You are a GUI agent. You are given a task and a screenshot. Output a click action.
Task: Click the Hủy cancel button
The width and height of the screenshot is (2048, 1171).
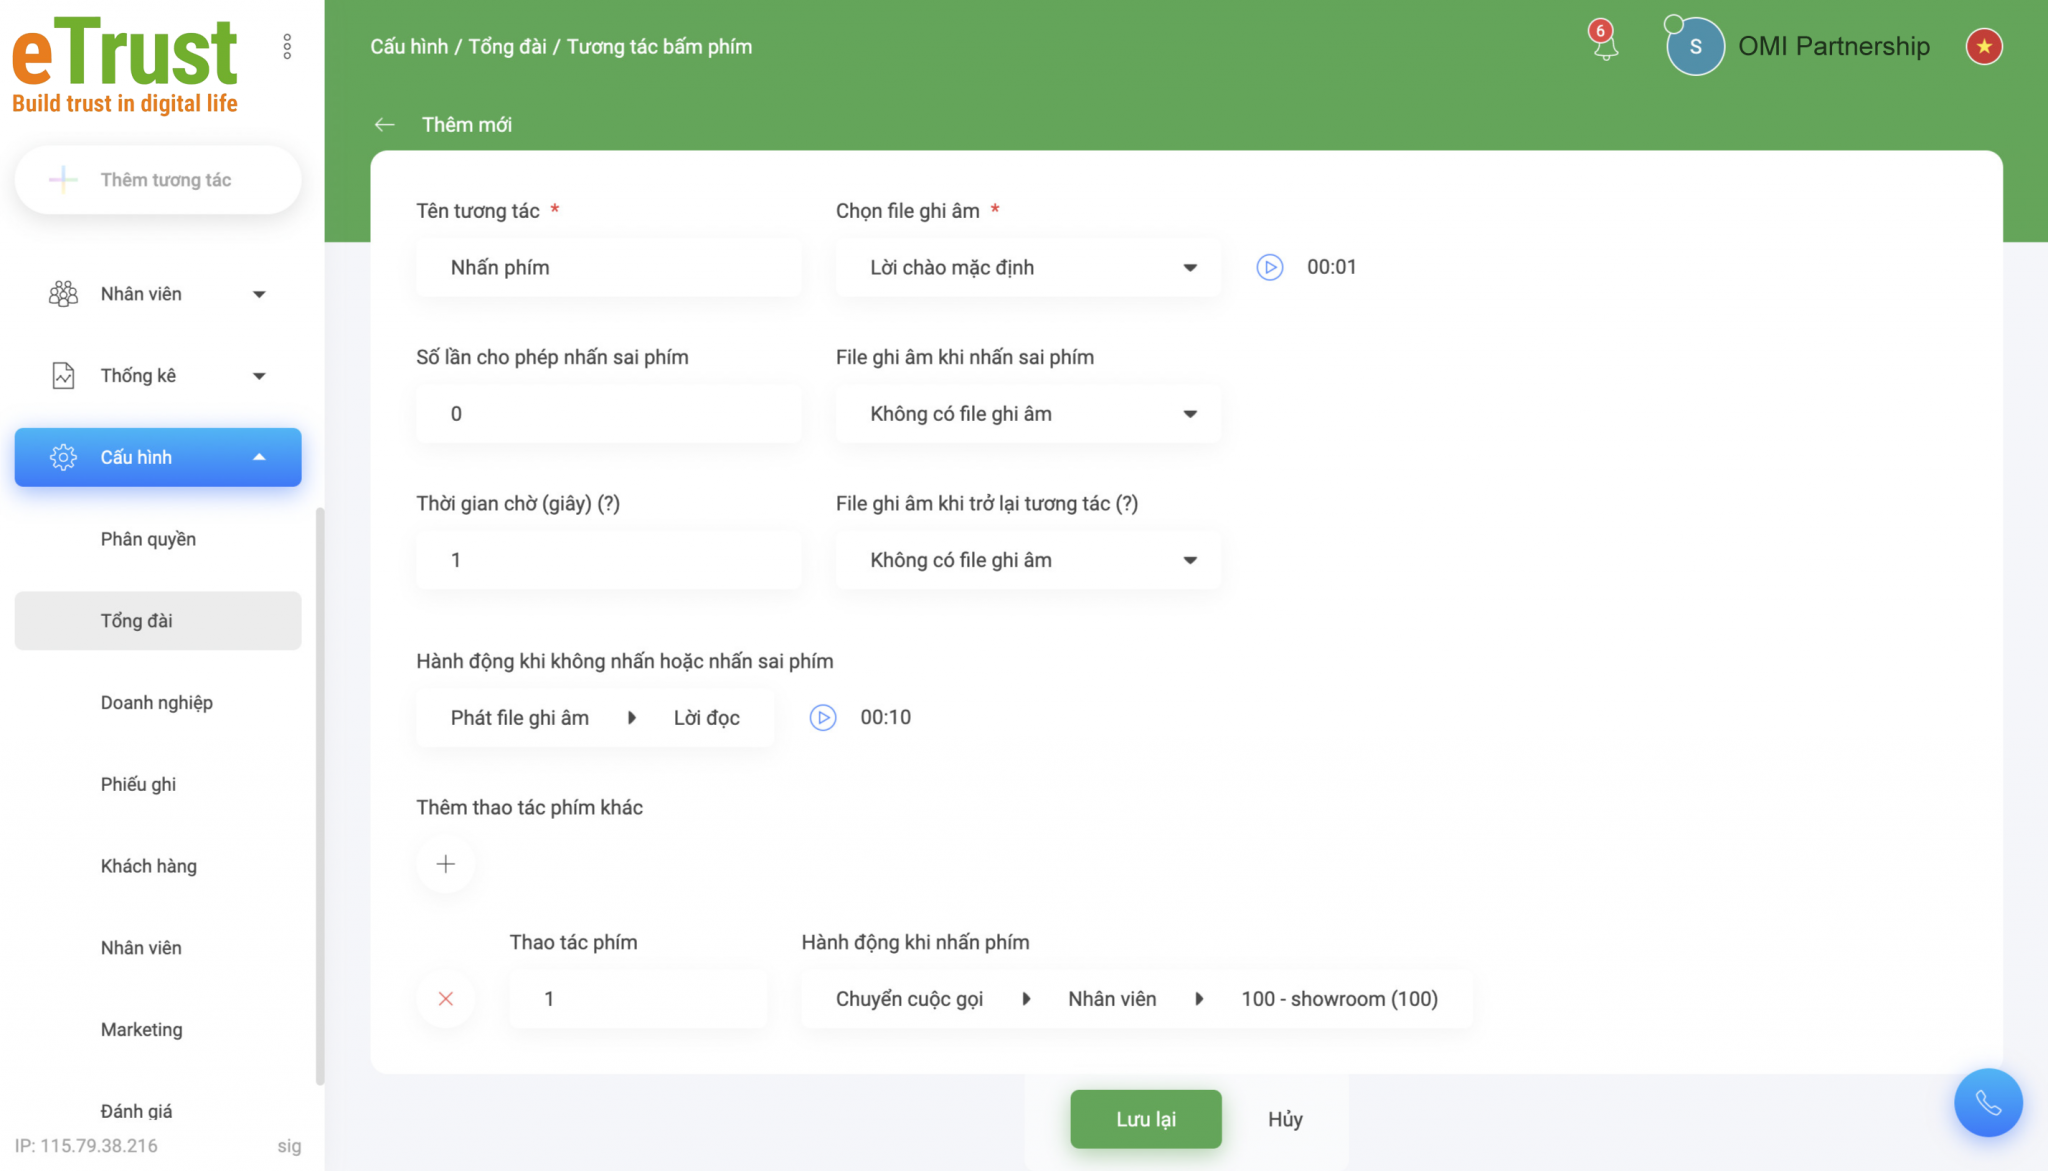(1285, 1119)
